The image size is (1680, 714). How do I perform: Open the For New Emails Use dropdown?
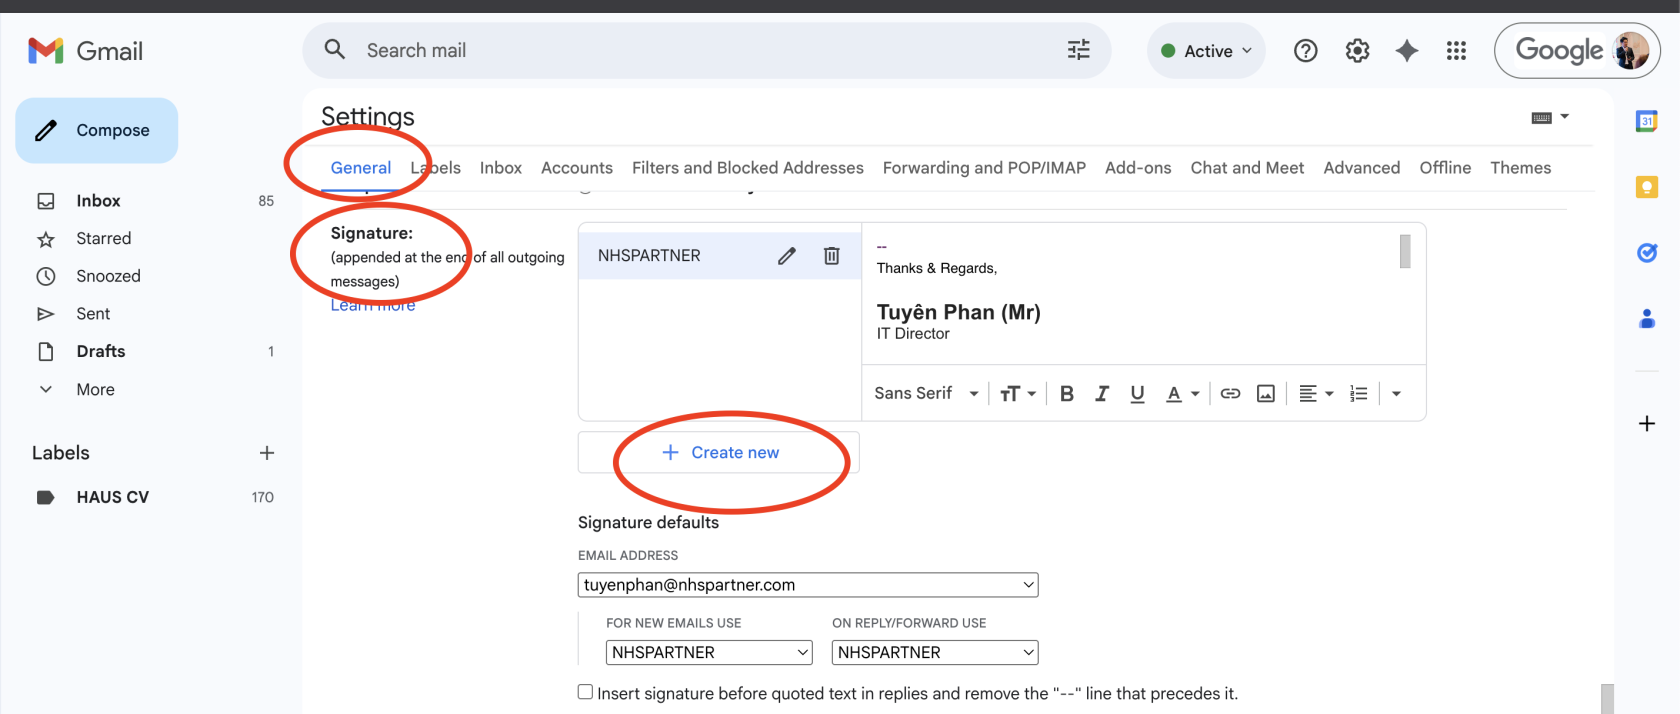click(x=709, y=653)
